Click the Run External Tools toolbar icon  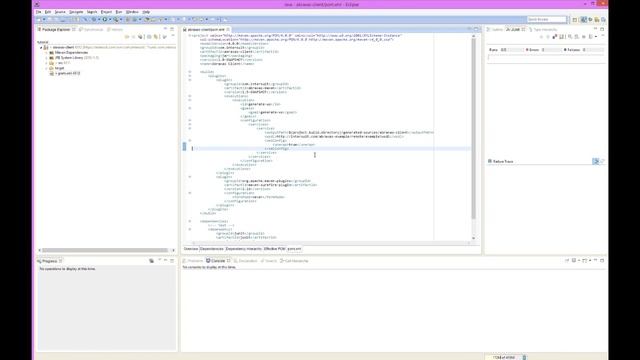(x=116, y=19)
